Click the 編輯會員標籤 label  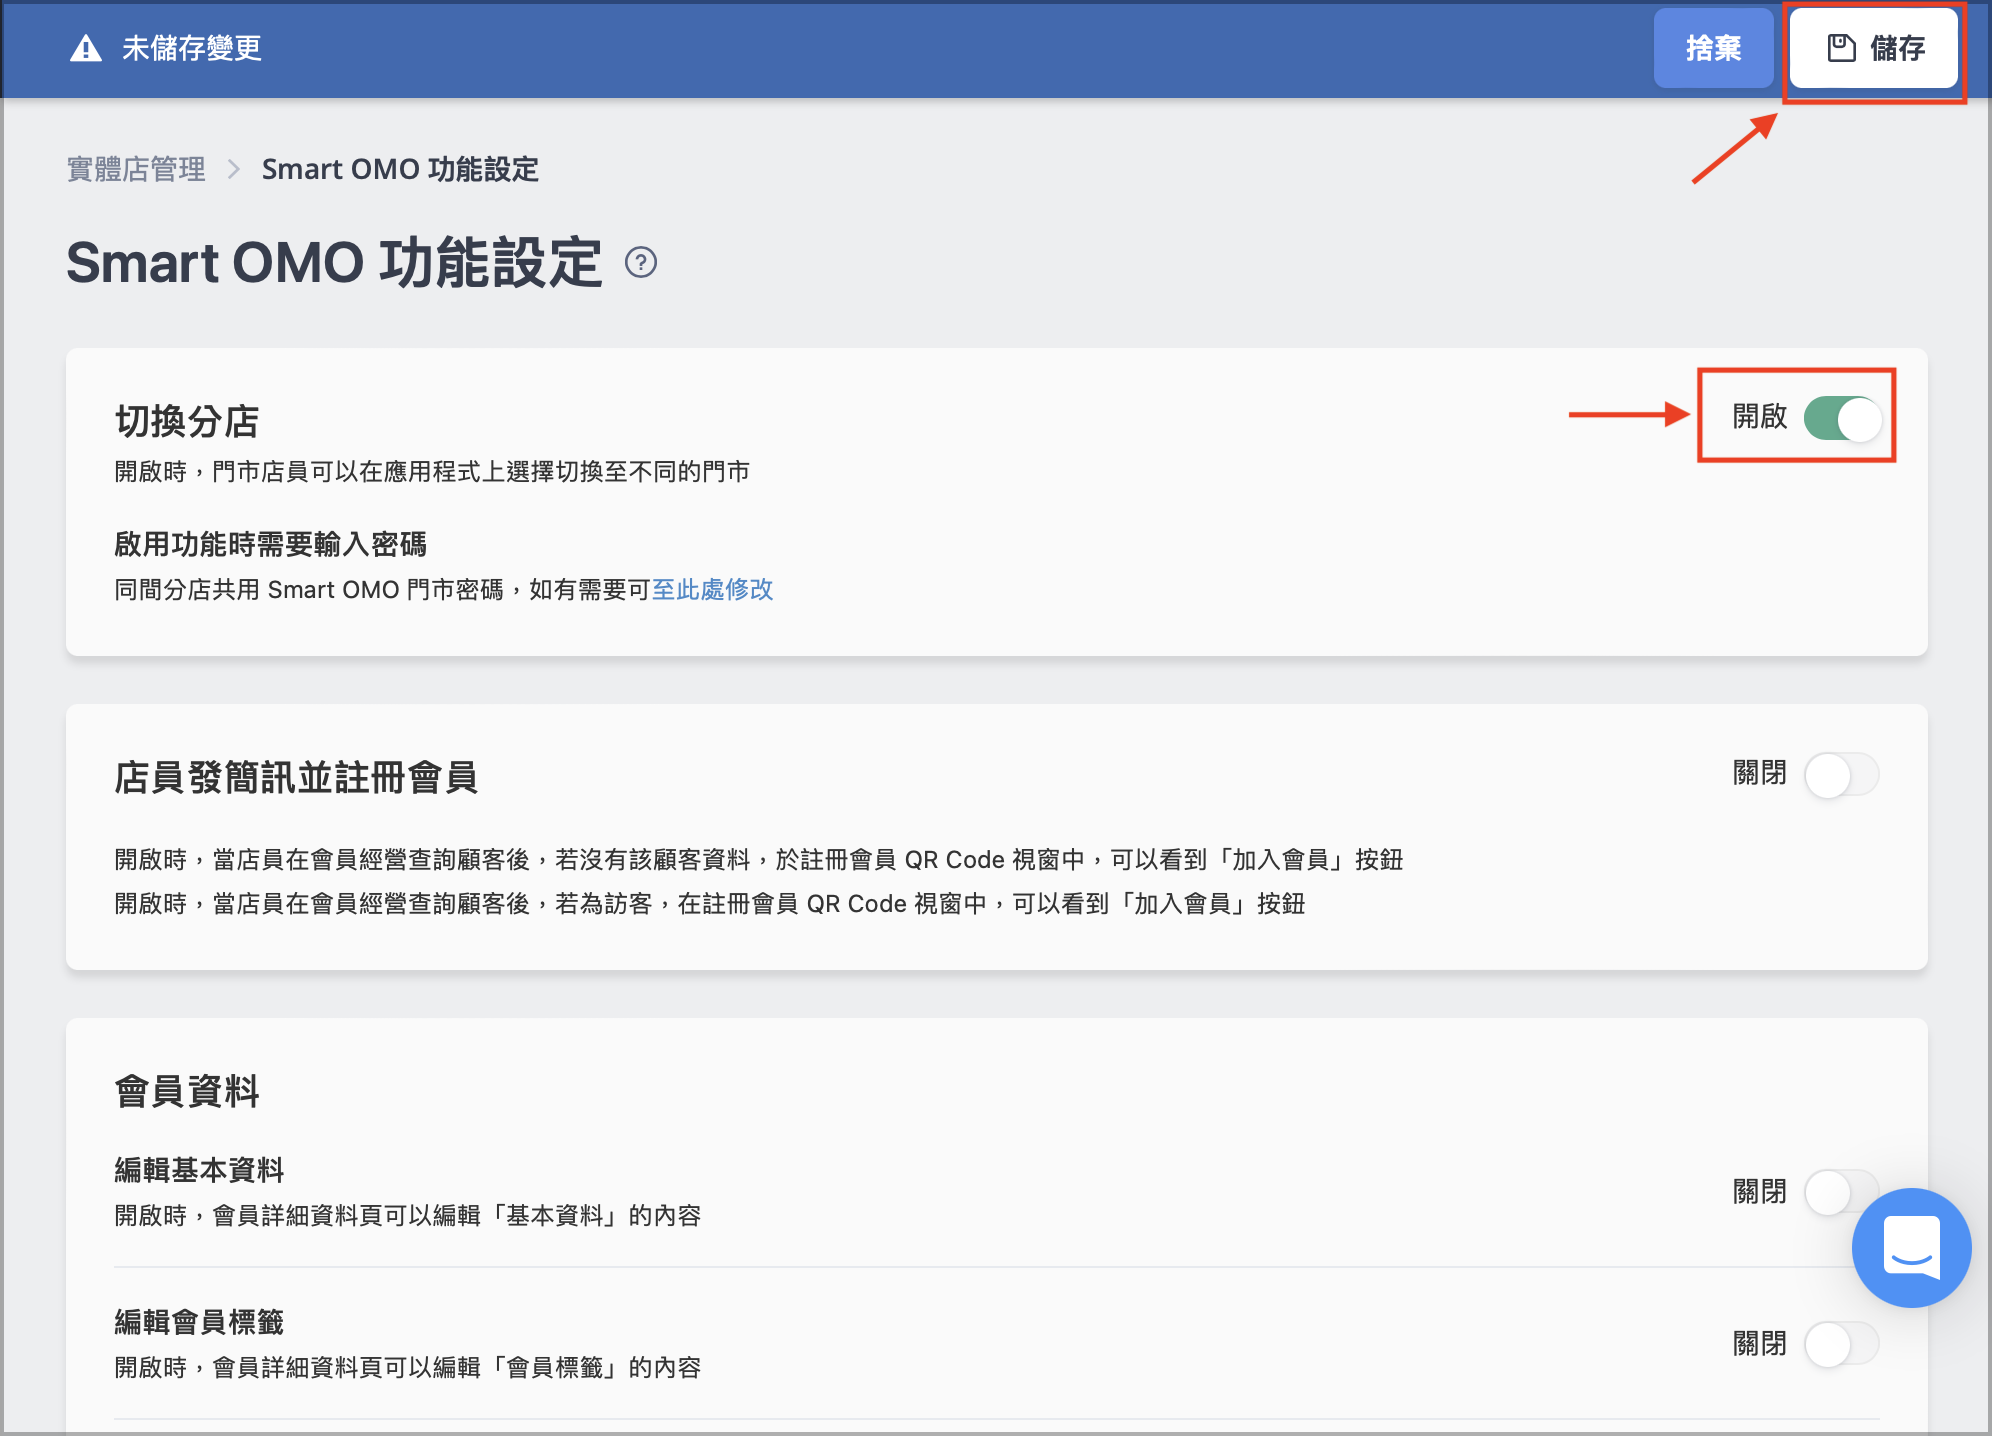pyautogui.click(x=199, y=1322)
